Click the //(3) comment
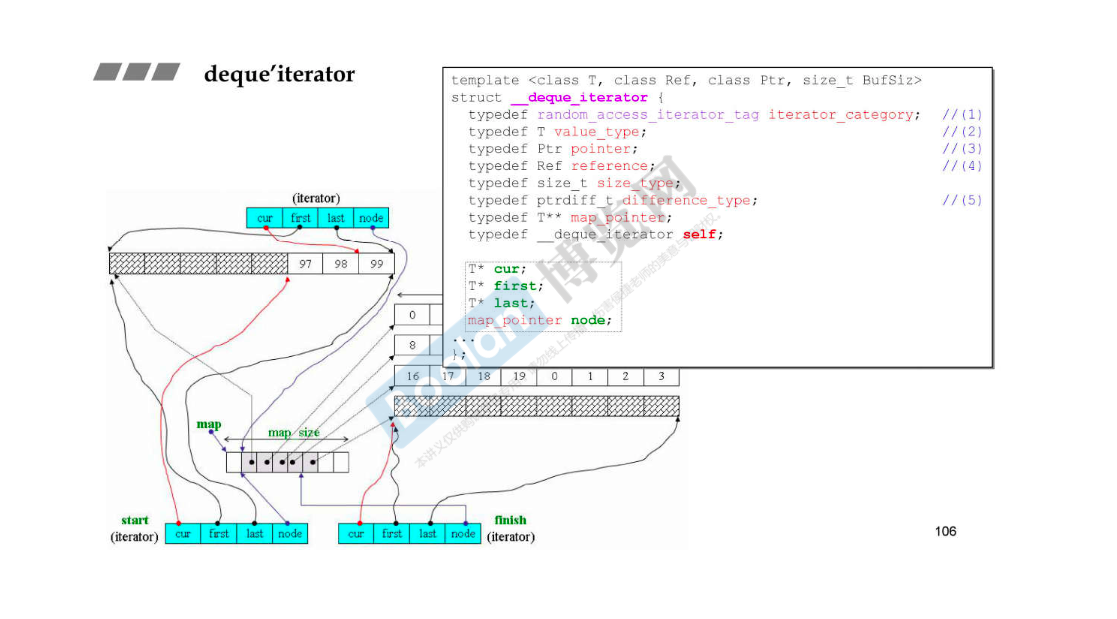Screen dimensions: 1117x619 [x=962, y=149]
